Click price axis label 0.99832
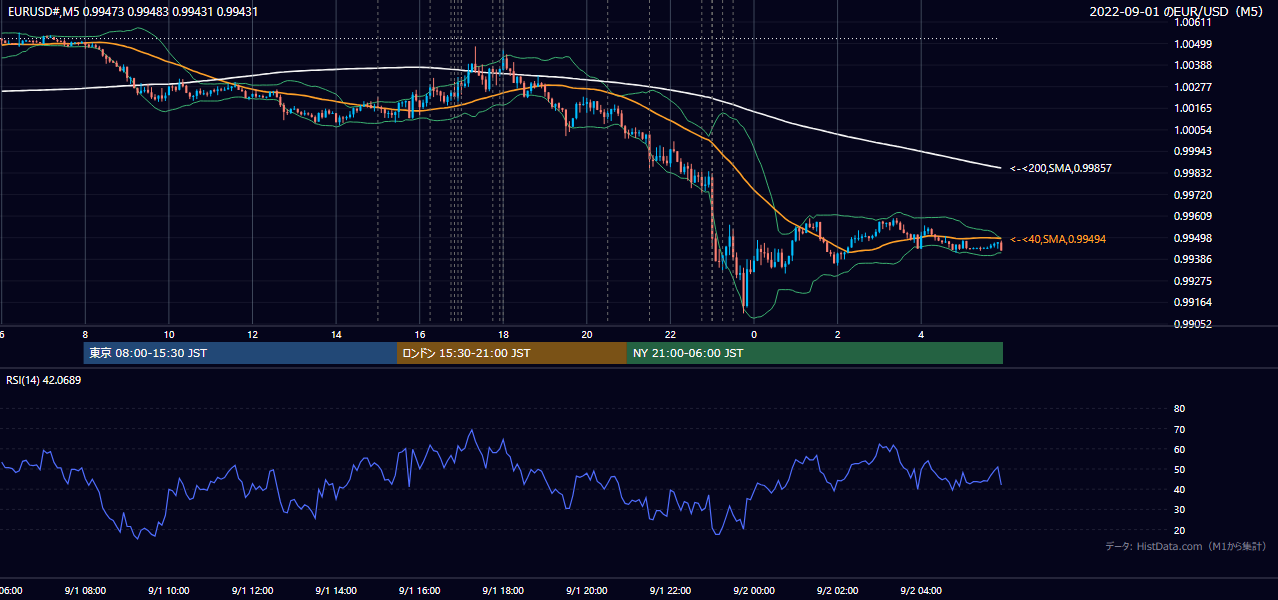Image resolution: width=1278 pixels, height=600 pixels. 1193,173
